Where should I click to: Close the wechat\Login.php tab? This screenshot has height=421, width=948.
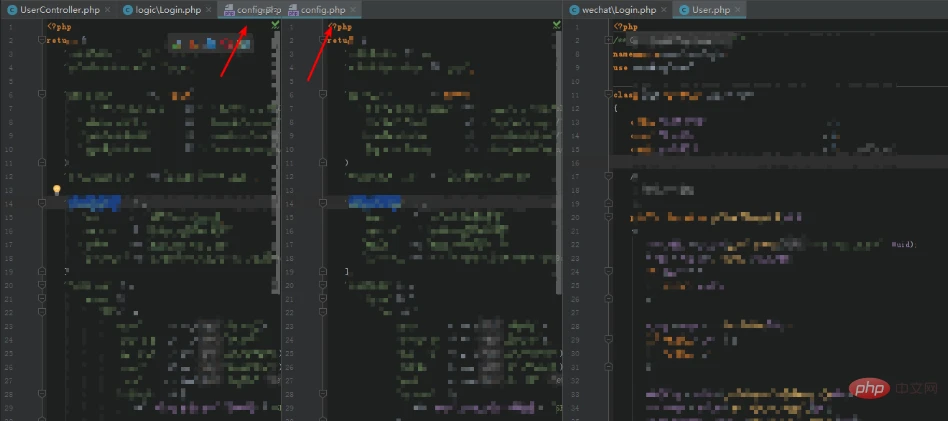(665, 10)
